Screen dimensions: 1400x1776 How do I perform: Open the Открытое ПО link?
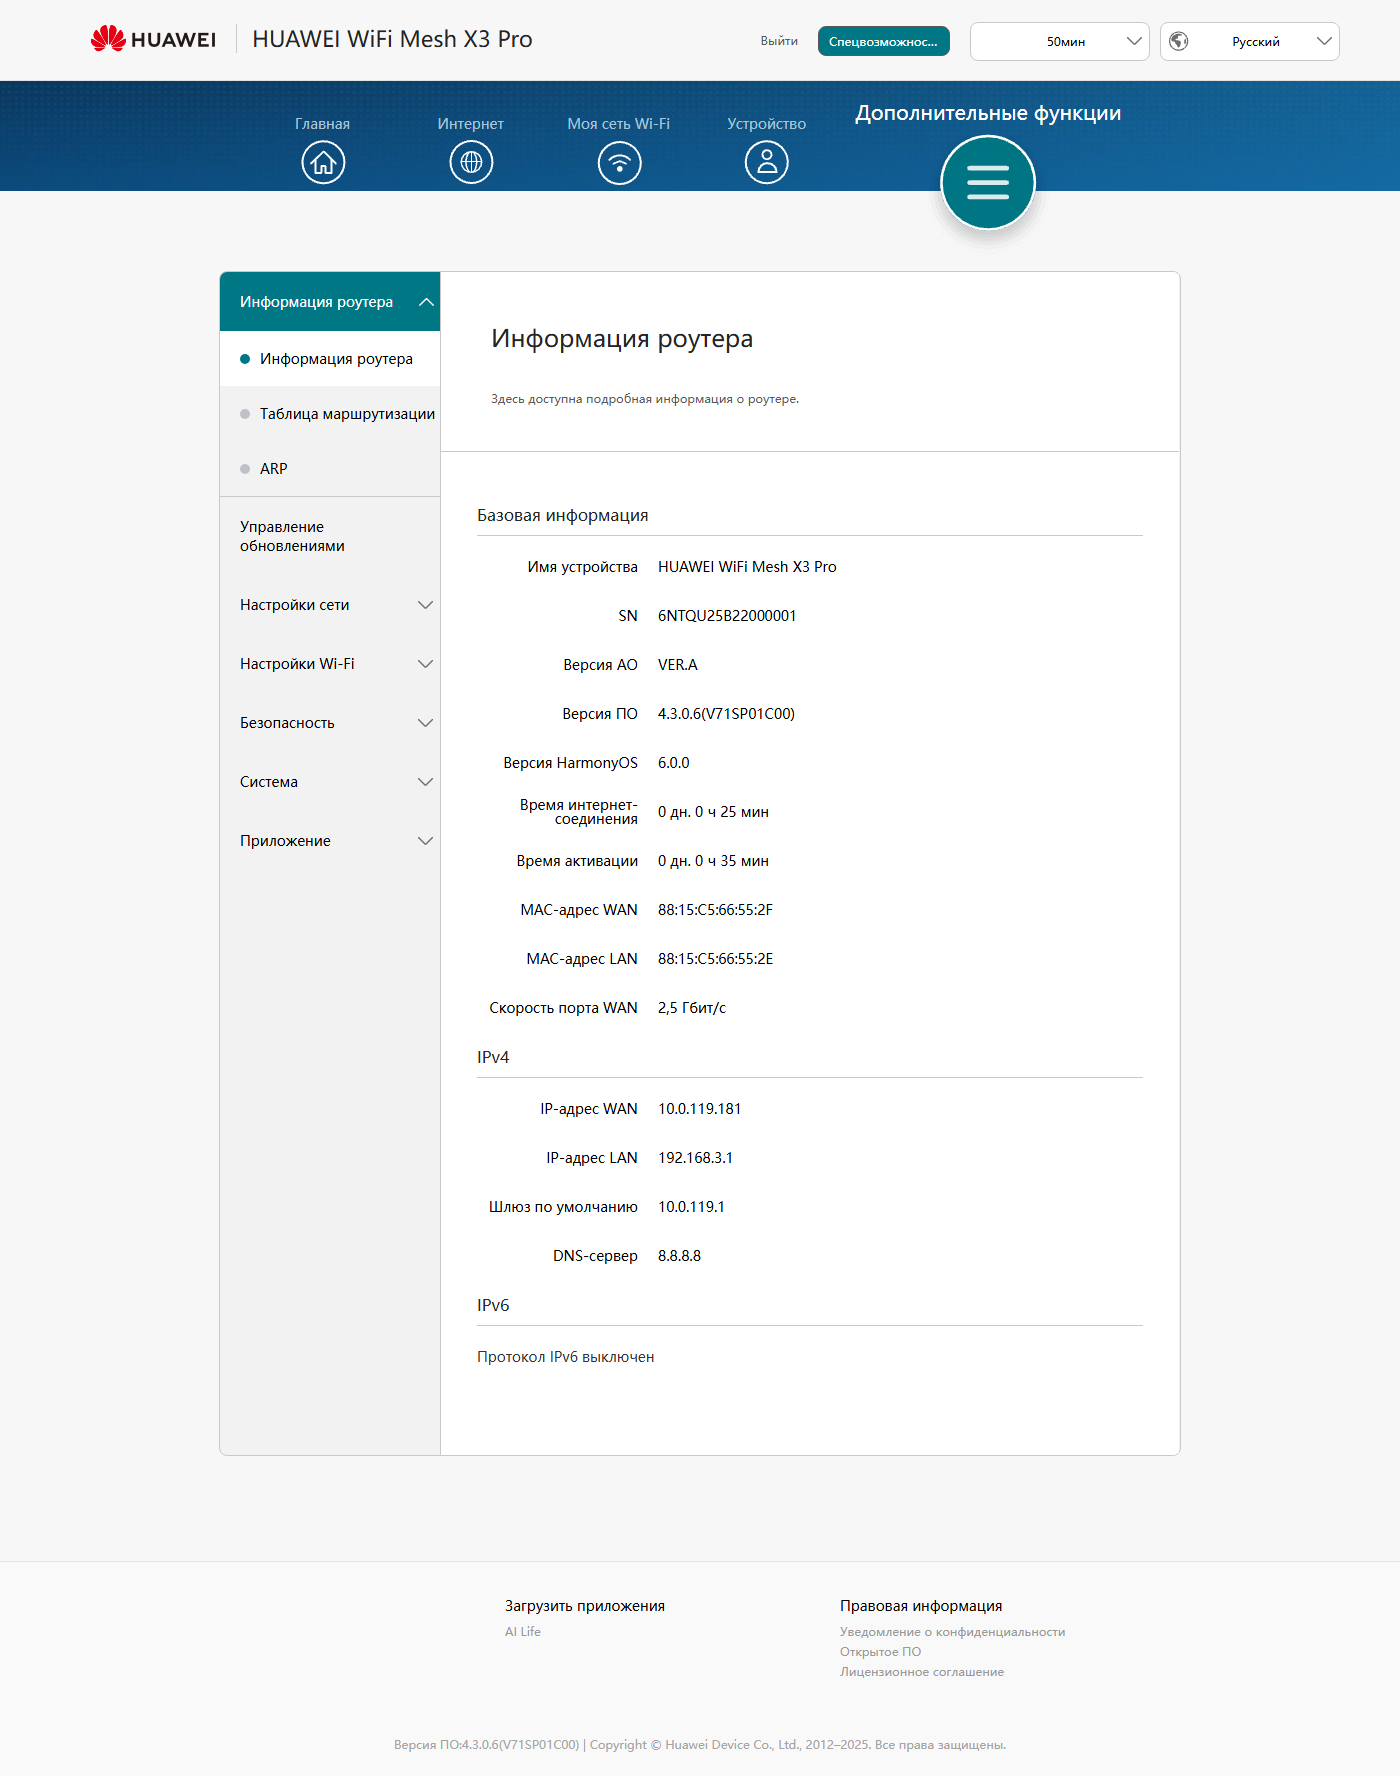880,1652
